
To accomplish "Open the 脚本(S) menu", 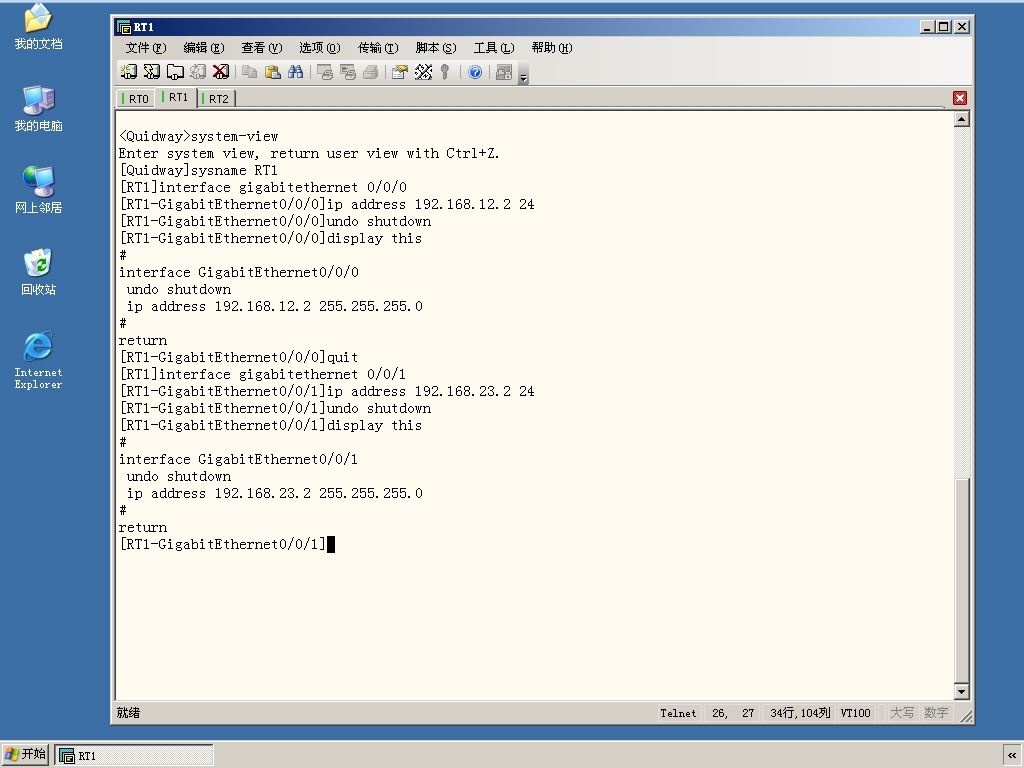I will pyautogui.click(x=436, y=48).
